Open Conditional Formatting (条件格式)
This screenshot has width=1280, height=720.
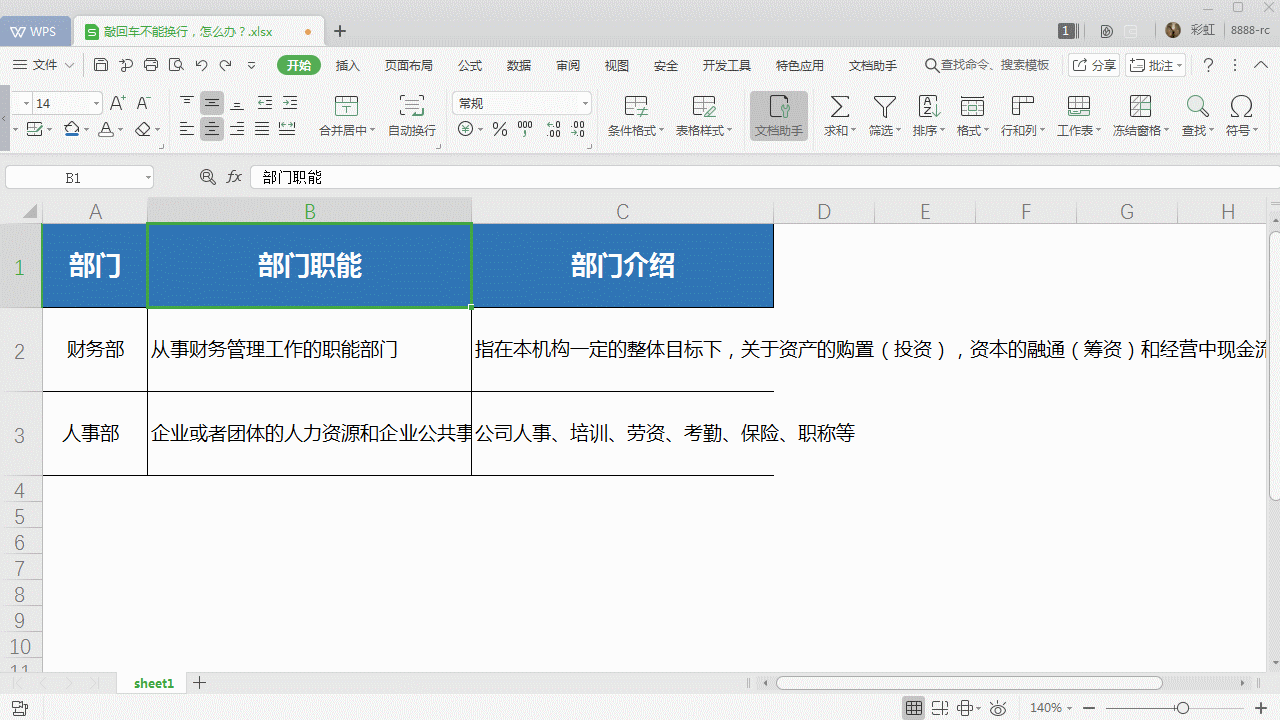633,116
